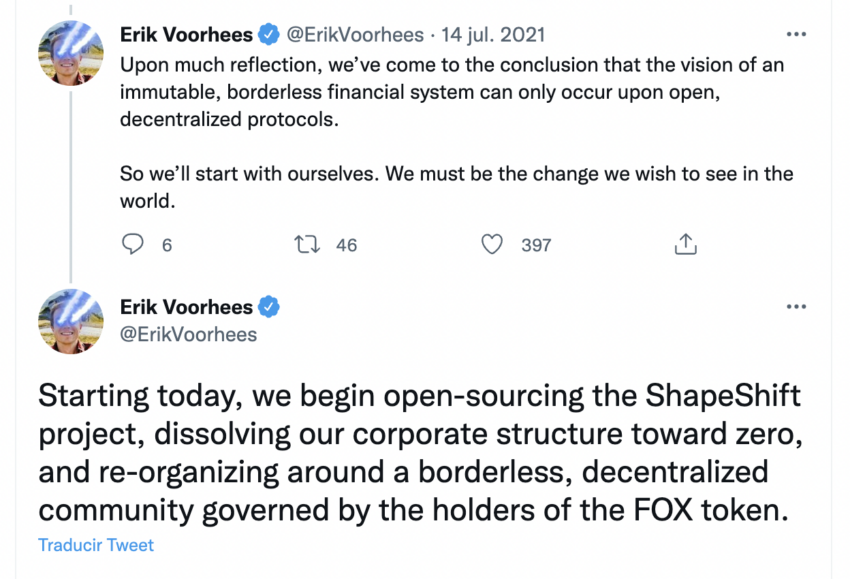This screenshot has height=579, width=850.
Task: Open Erik Voorhees avatar in the lower tweet
Action: pos(71,321)
